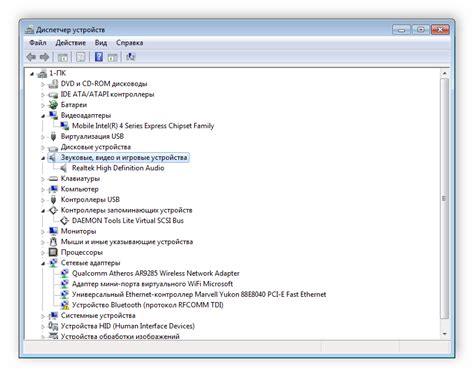Click the Системные устройства icon
474x377 pixels.
tap(53, 315)
